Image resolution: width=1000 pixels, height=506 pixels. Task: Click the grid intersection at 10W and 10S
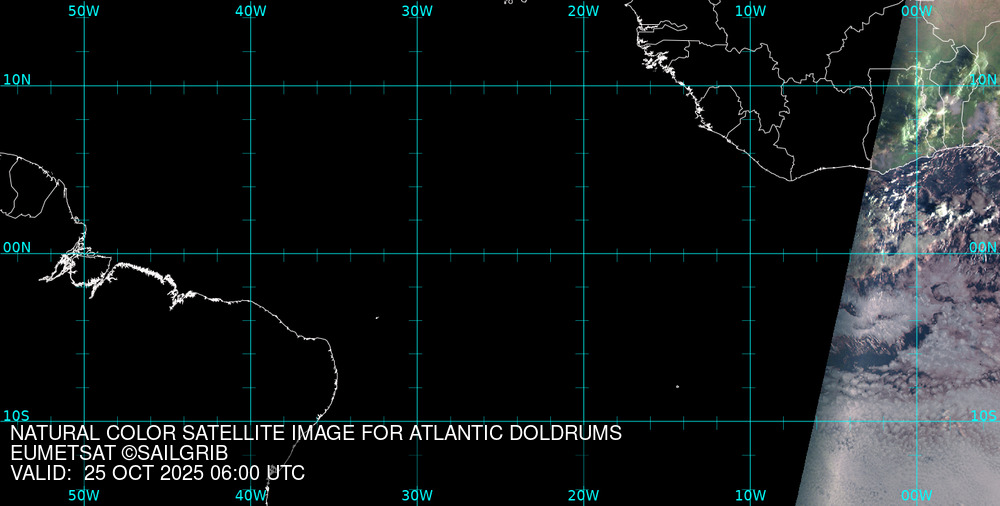750,420
